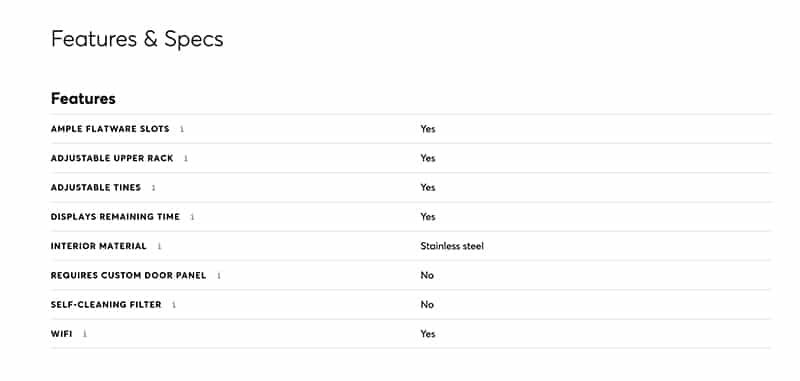
Task: Click info icon beside Ample Flatware Slots
Action: (x=182, y=129)
